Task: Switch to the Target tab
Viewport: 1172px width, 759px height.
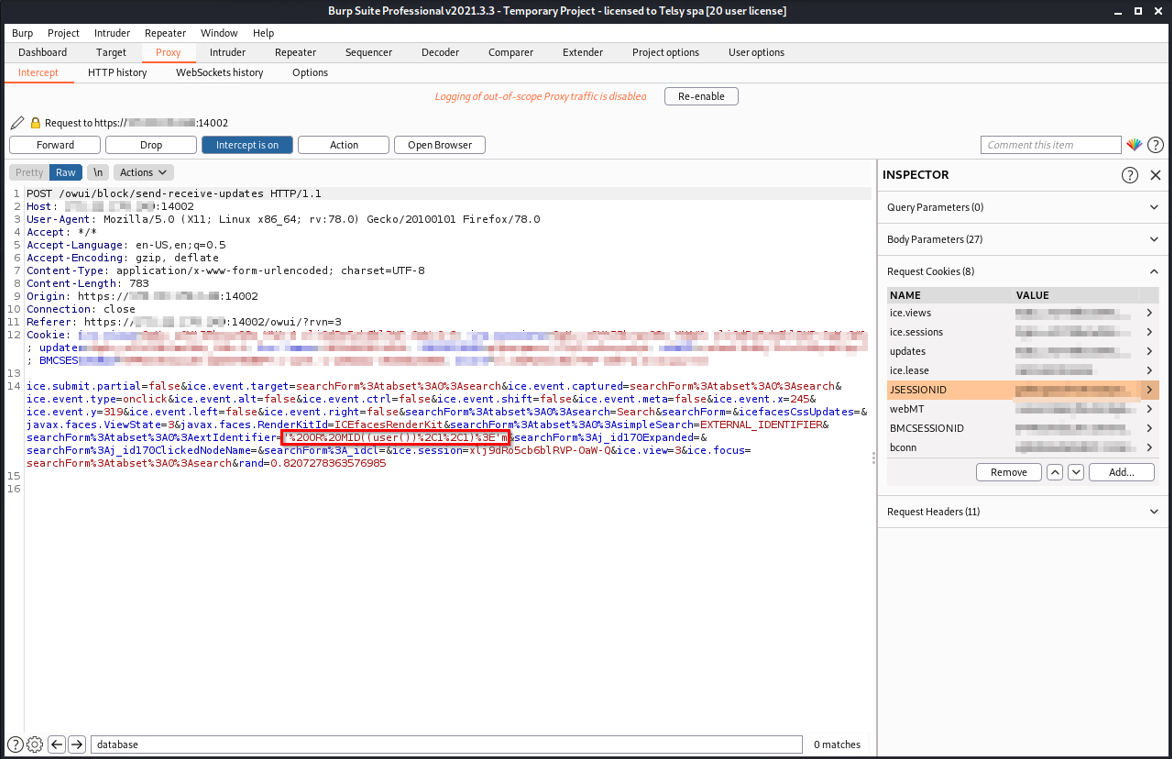Action: tap(111, 52)
